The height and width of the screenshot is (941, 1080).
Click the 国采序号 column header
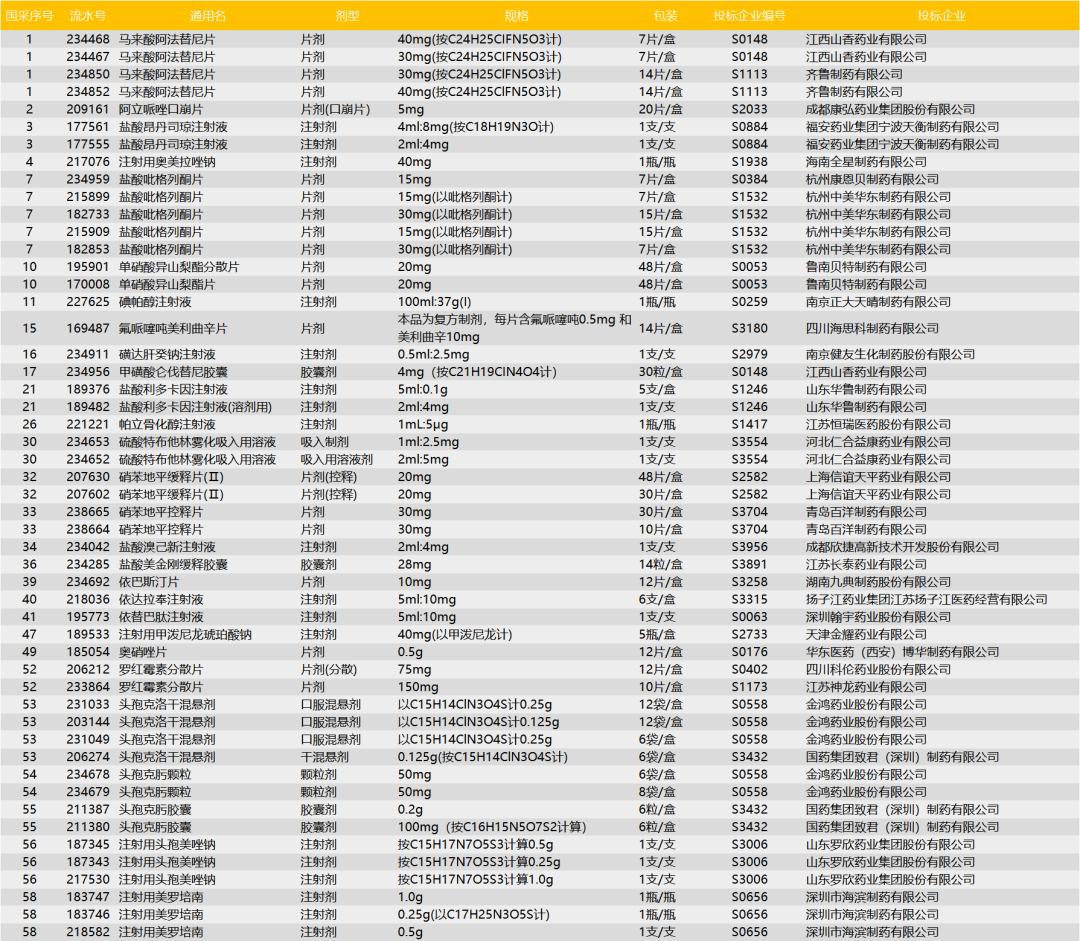[29, 16]
